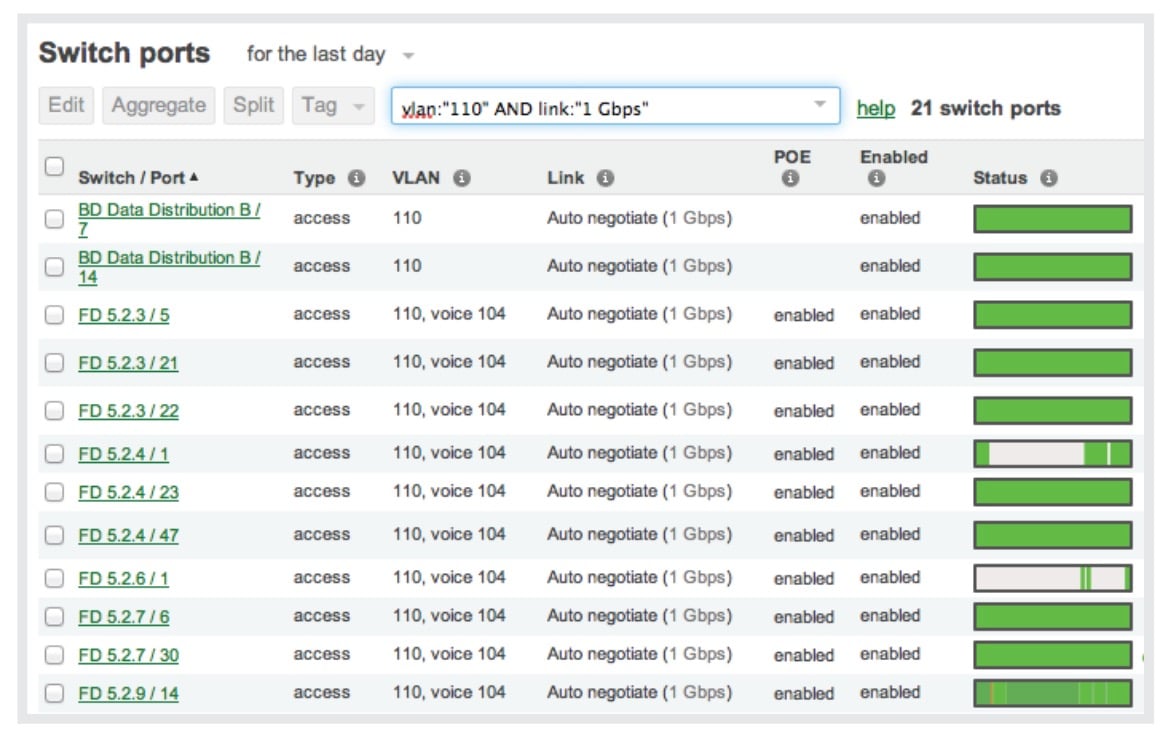Check the box for BD Data Distribution B / 14
Screen dimensions: 1170x738
point(54,266)
